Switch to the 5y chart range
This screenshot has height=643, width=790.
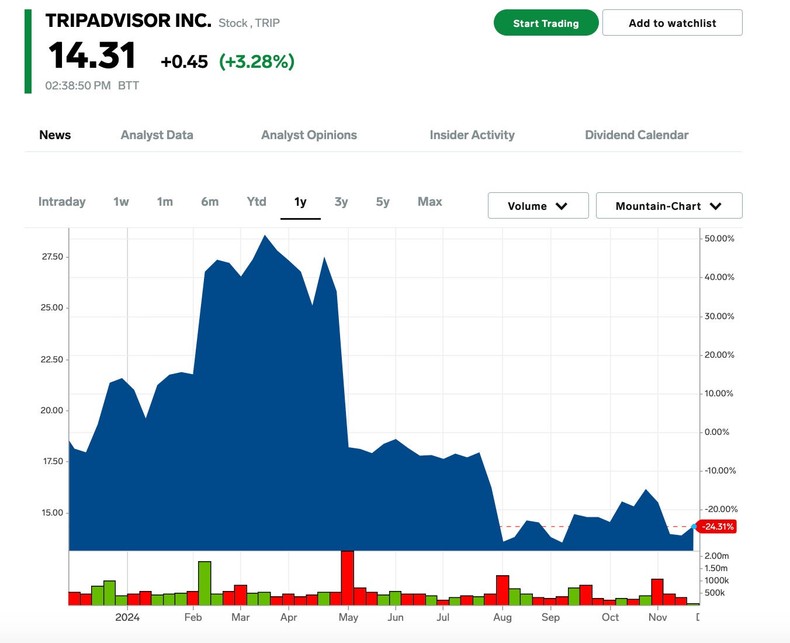coord(383,202)
